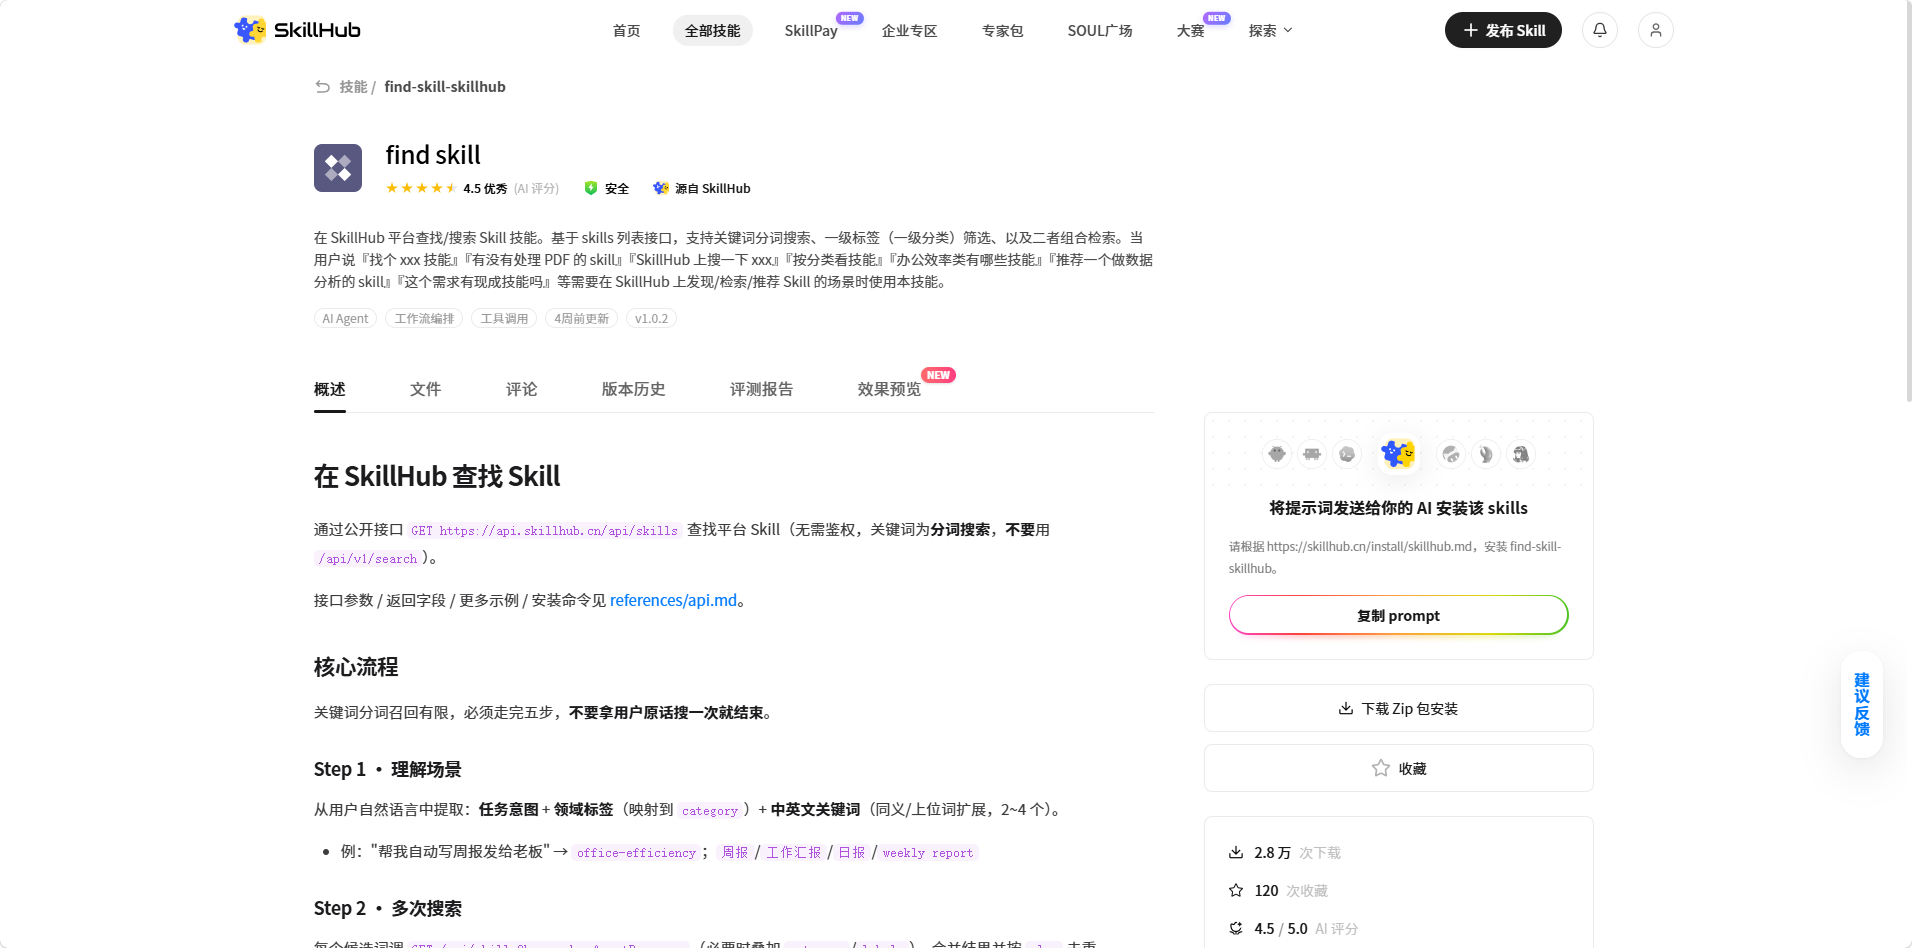The image size is (1912, 948).
Task: Click the office-efficiency code snippet
Action: pyautogui.click(x=637, y=853)
